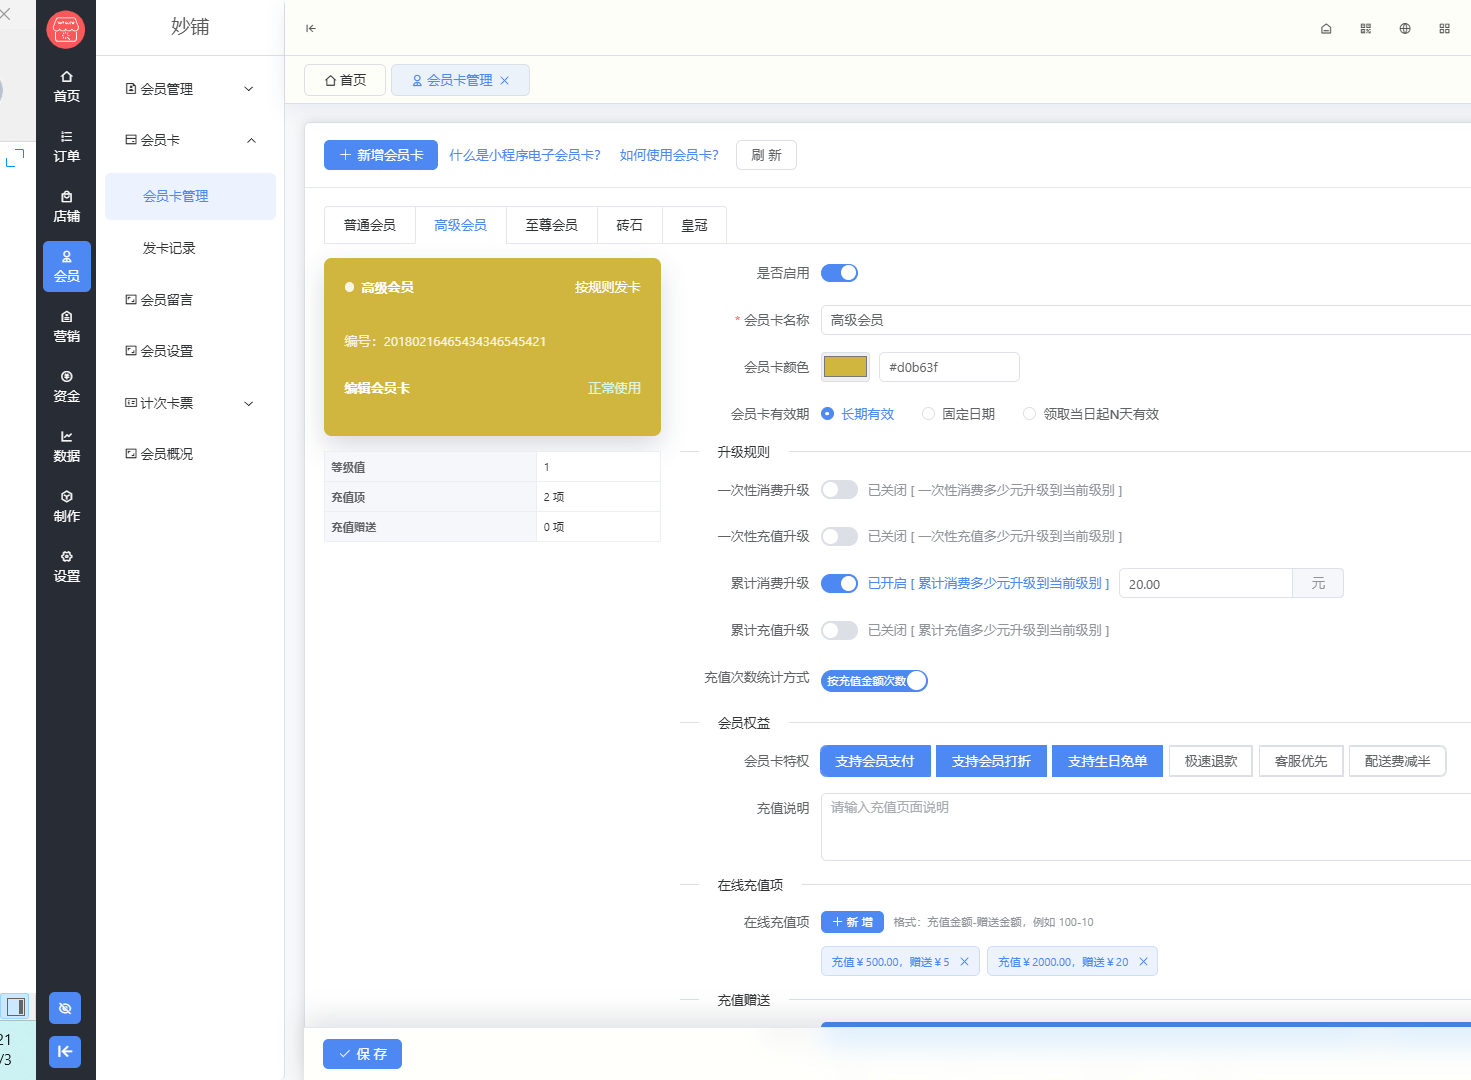The image size is (1471, 1080).
Task: Collapse the 会员卡 menu chevron
Action: [x=251, y=141]
